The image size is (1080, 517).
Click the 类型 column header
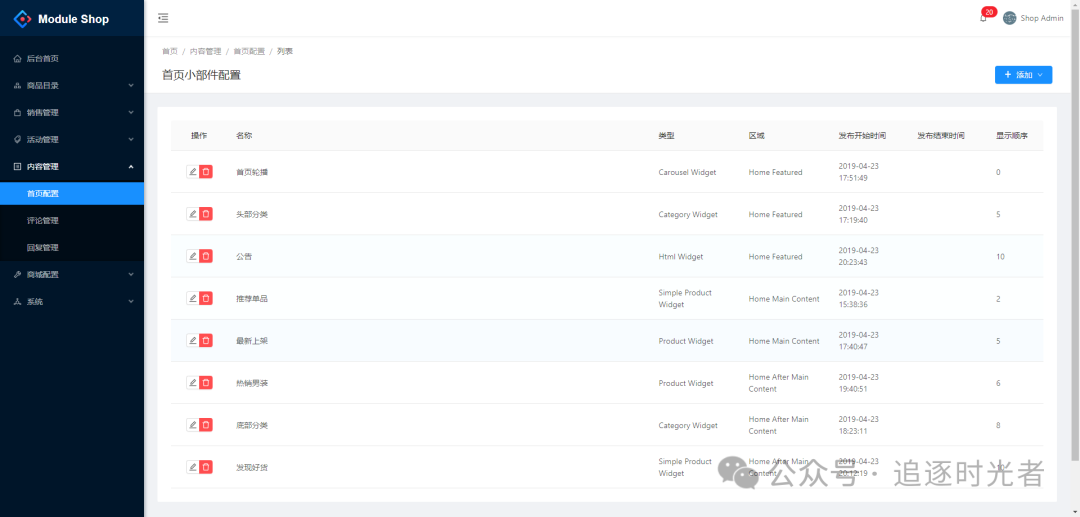[x=666, y=136]
